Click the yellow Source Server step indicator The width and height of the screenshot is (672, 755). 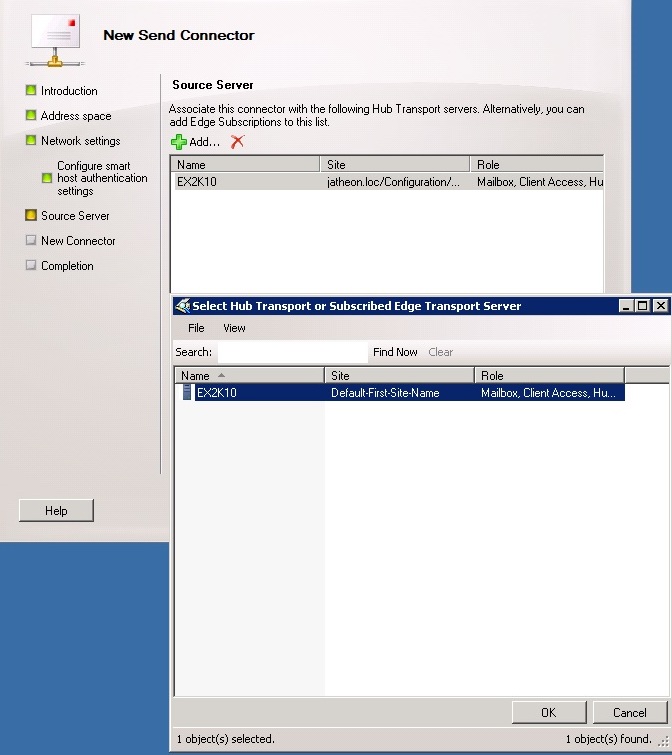pyautogui.click(x=31, y=215)
